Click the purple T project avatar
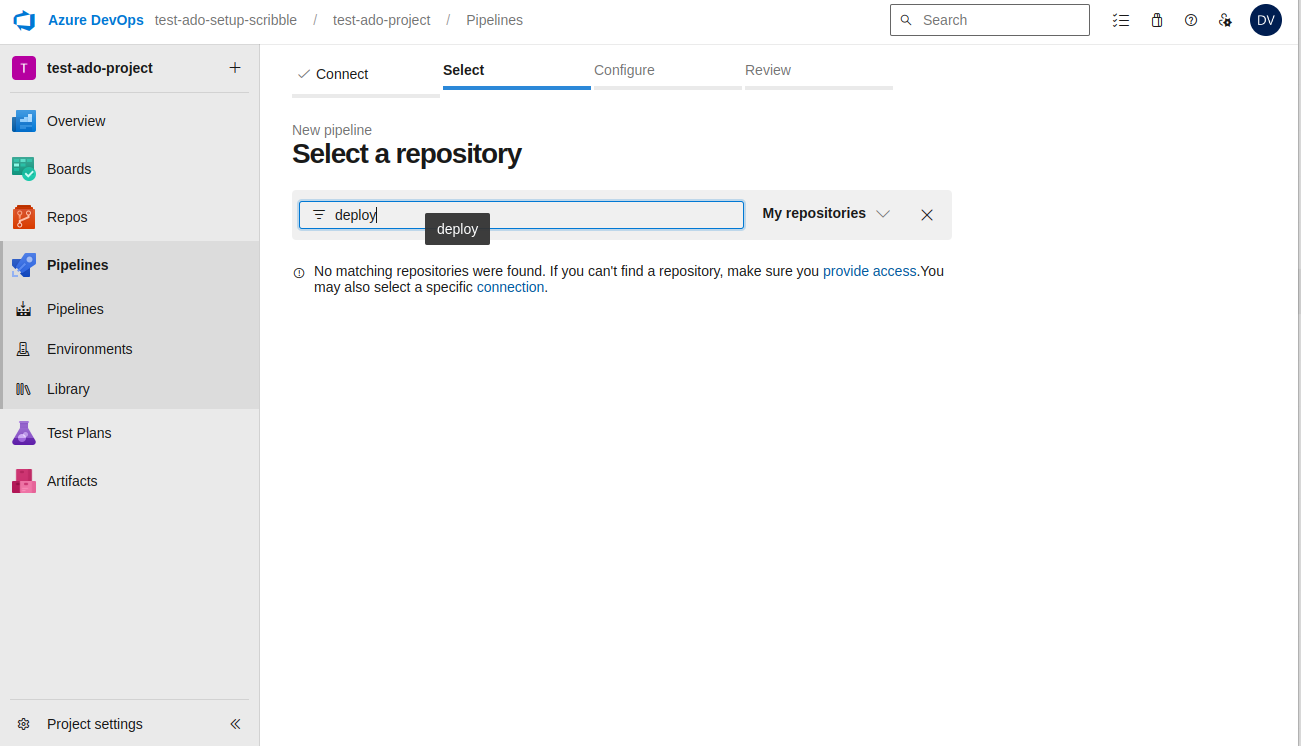The height and width of the screenshot is (746, 1301). point(24,68)
